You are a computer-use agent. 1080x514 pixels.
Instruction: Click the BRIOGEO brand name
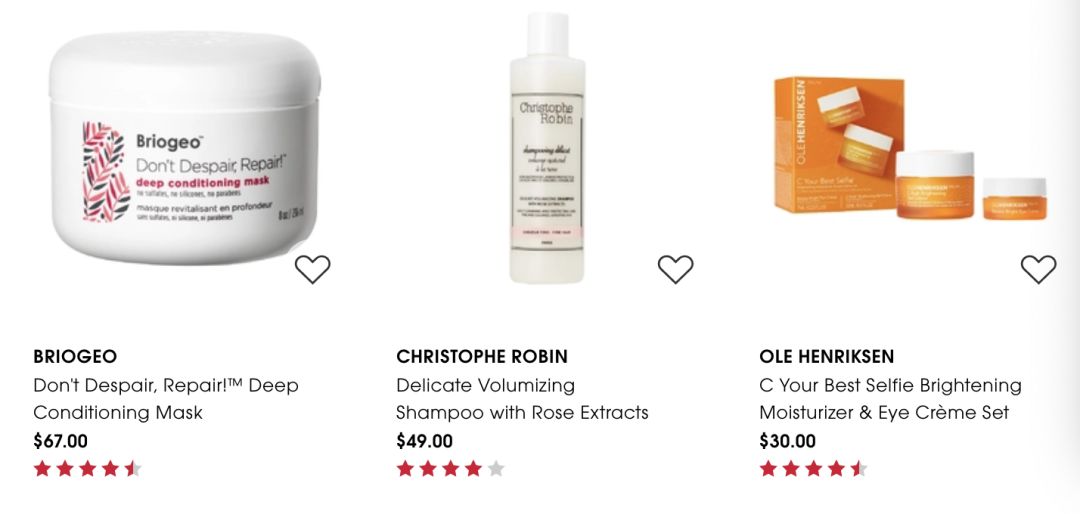pyautogui.click(x=75, y=357)
